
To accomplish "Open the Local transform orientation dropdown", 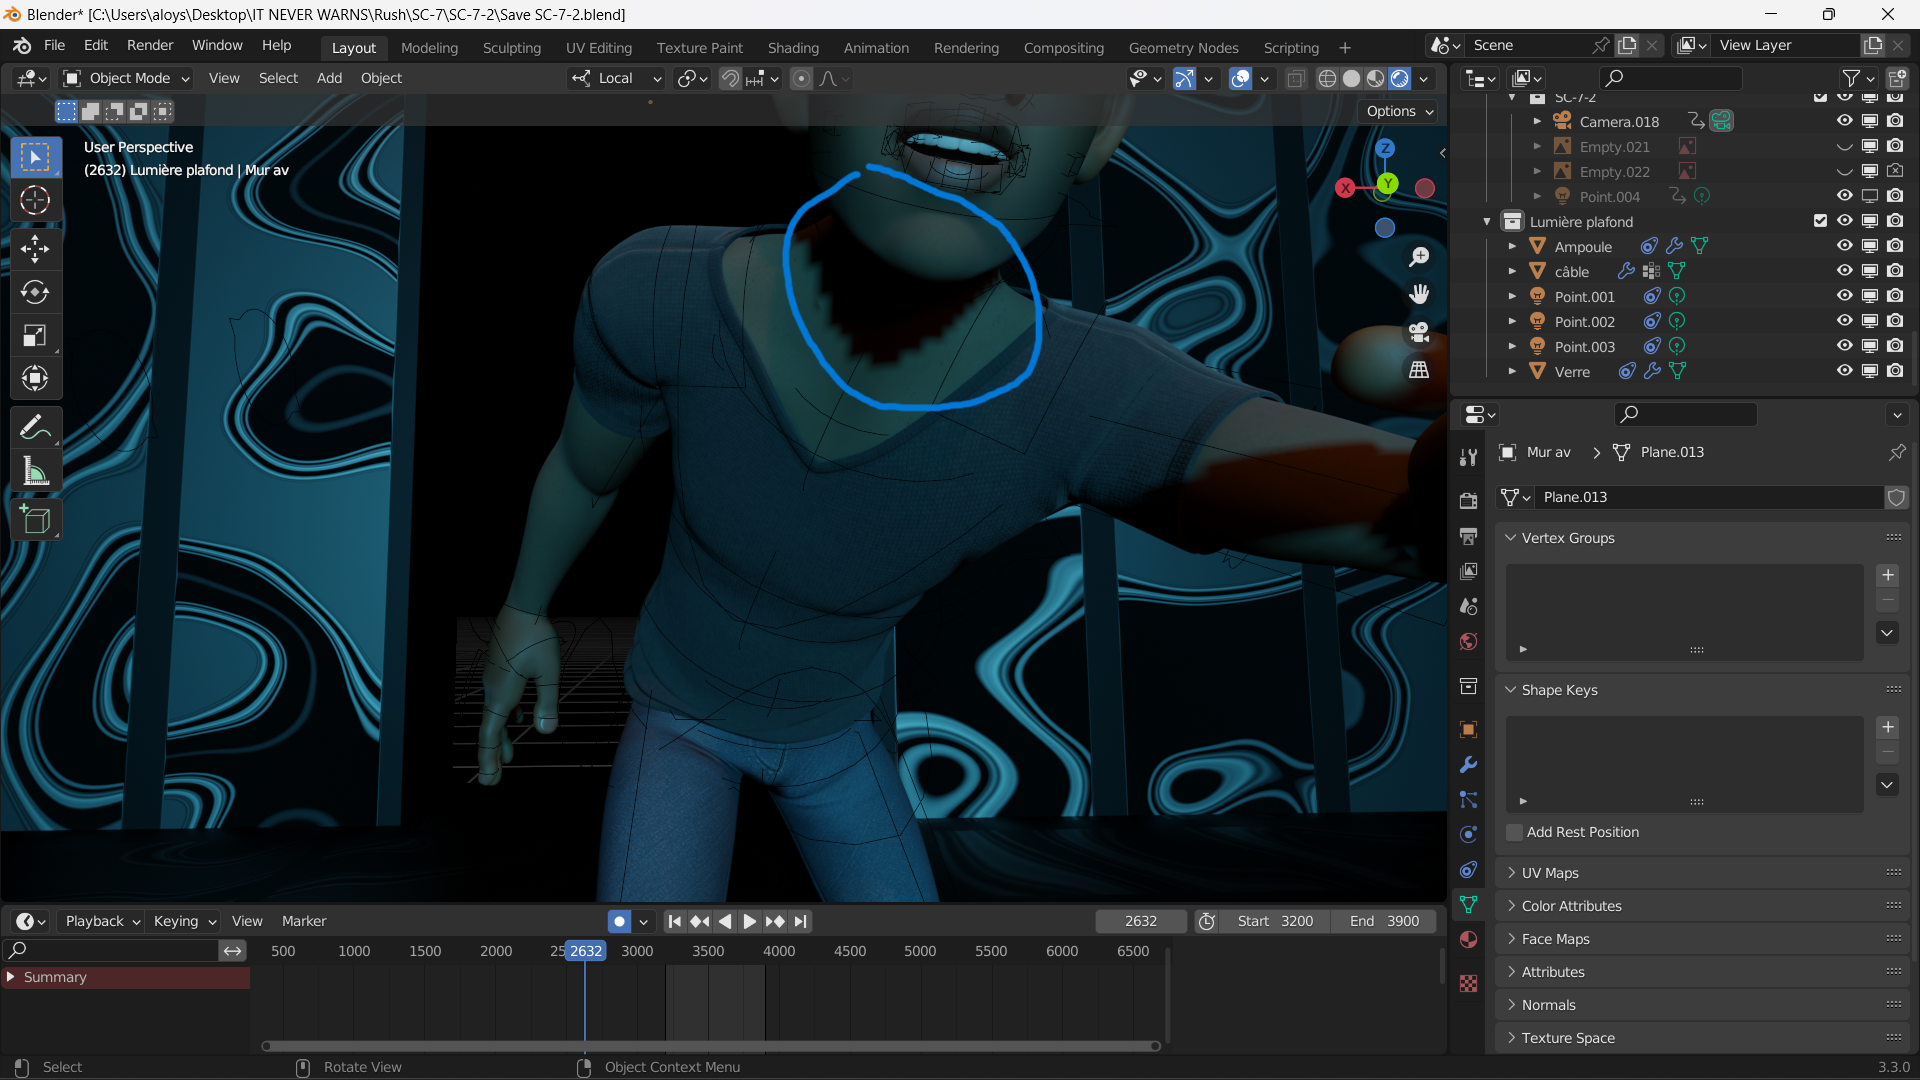I will (x=616, y=78).
